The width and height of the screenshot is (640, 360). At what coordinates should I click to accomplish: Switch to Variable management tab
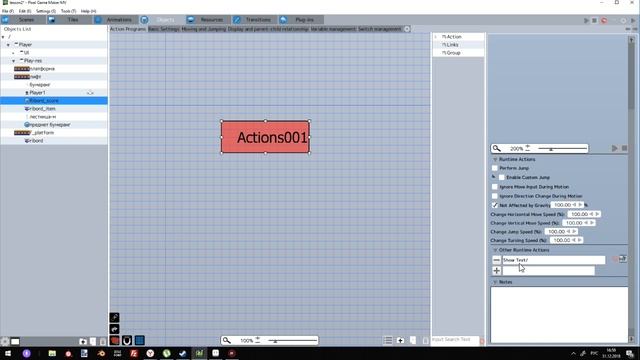333,29
